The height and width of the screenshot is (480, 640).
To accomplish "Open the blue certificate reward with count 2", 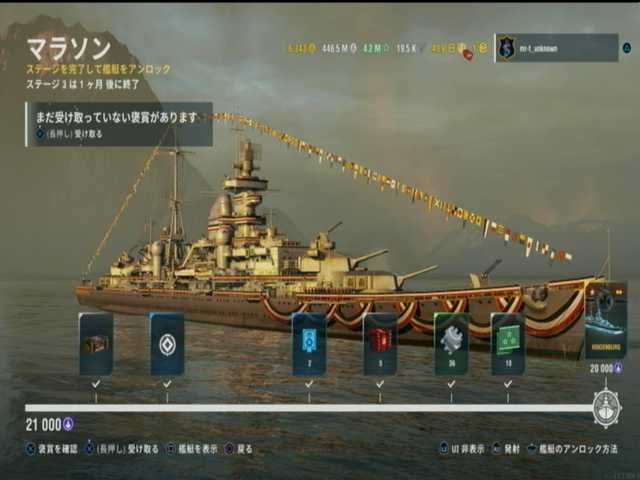I will (309, 344).
